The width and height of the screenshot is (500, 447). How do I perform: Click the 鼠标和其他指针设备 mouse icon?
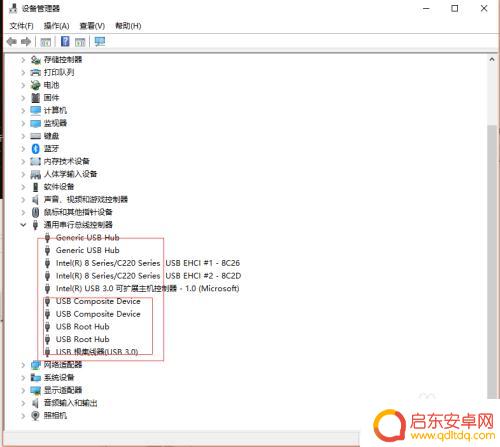(36, 212)
